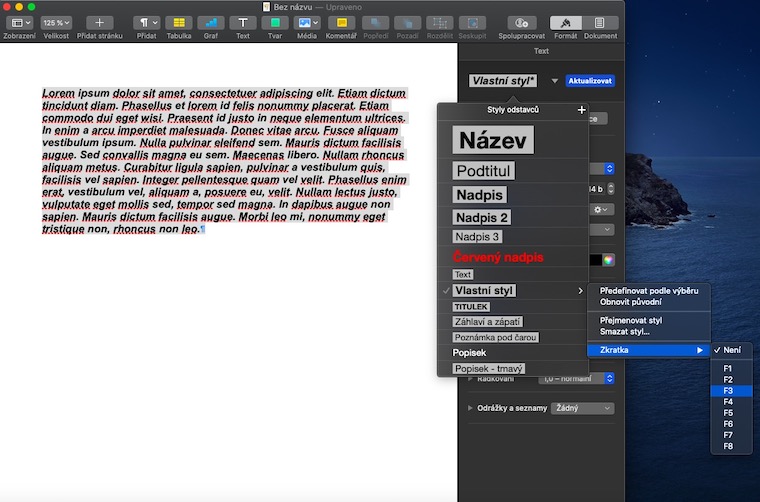Open the Zobrazení view toolbar button
The width and height of the screenshot is (760, 502).
[21, 23]
